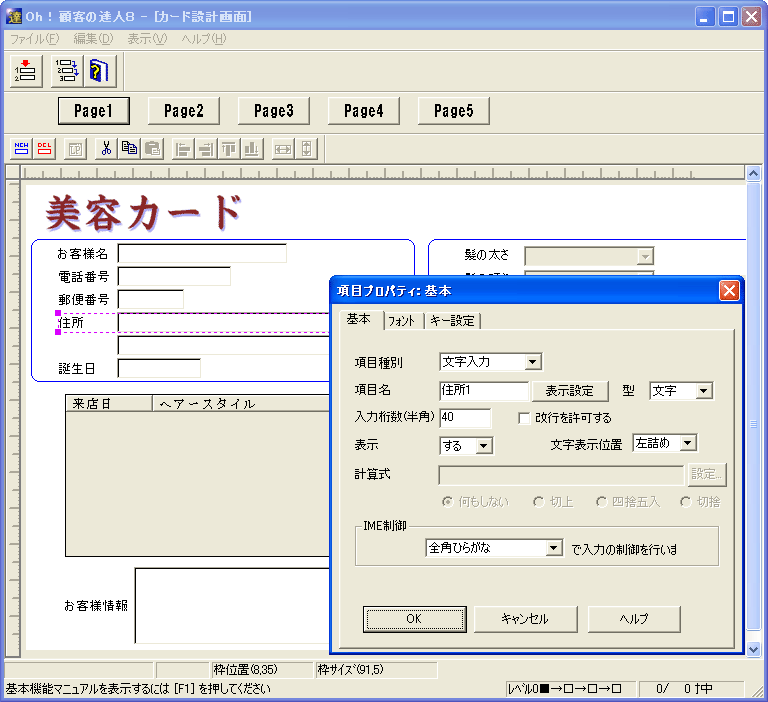
Task: Click the align right edges icon
Action: pos(206,149)
